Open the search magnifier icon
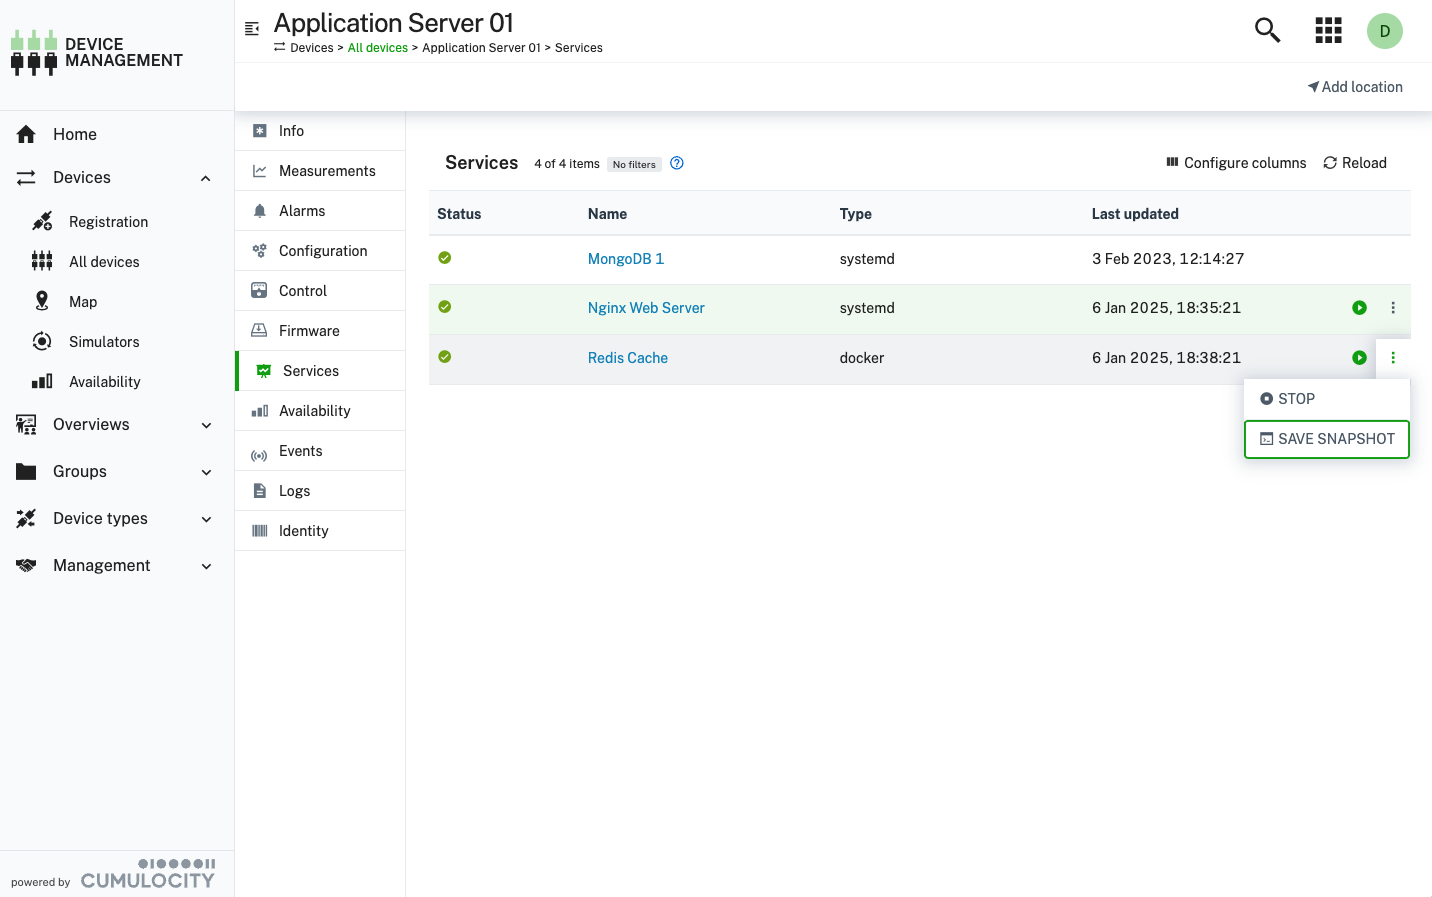Screen dimensions: 1432x897 coord(1267,30)
